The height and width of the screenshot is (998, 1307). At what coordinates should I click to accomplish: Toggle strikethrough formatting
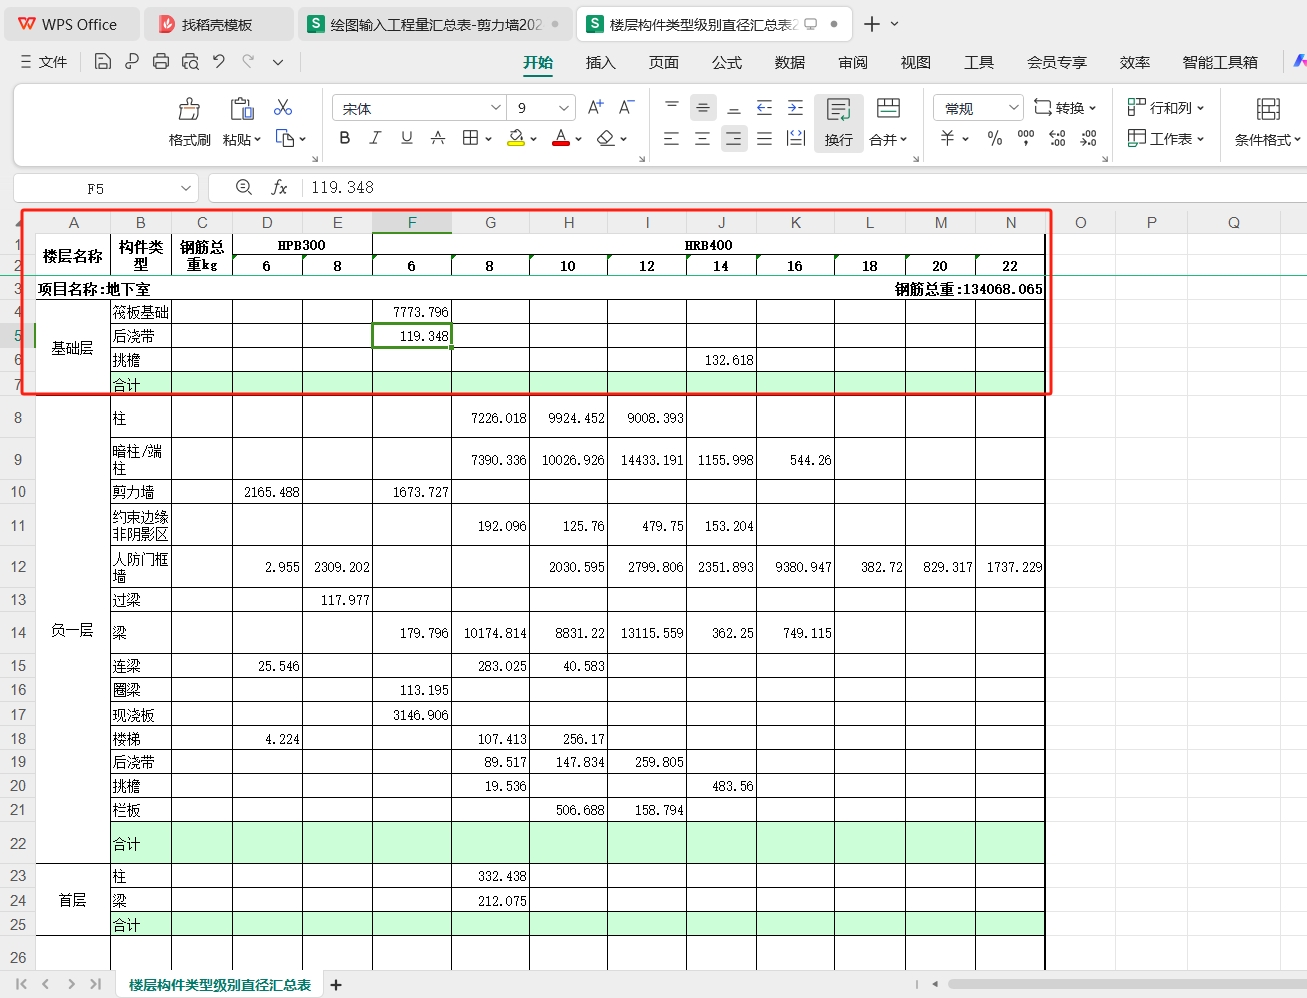click(437, 138)
